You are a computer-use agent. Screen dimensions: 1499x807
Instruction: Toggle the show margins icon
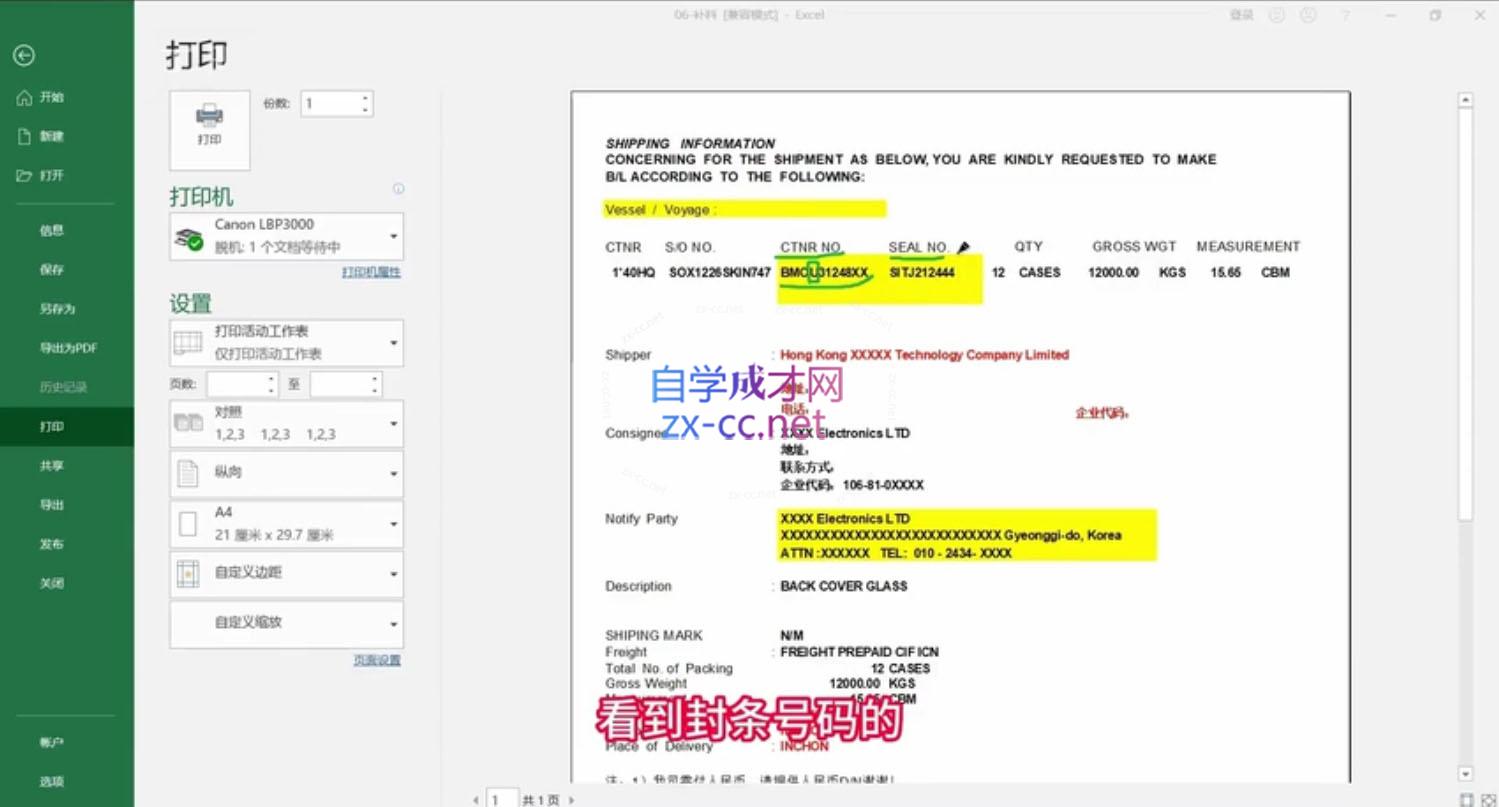[1466, 799]
